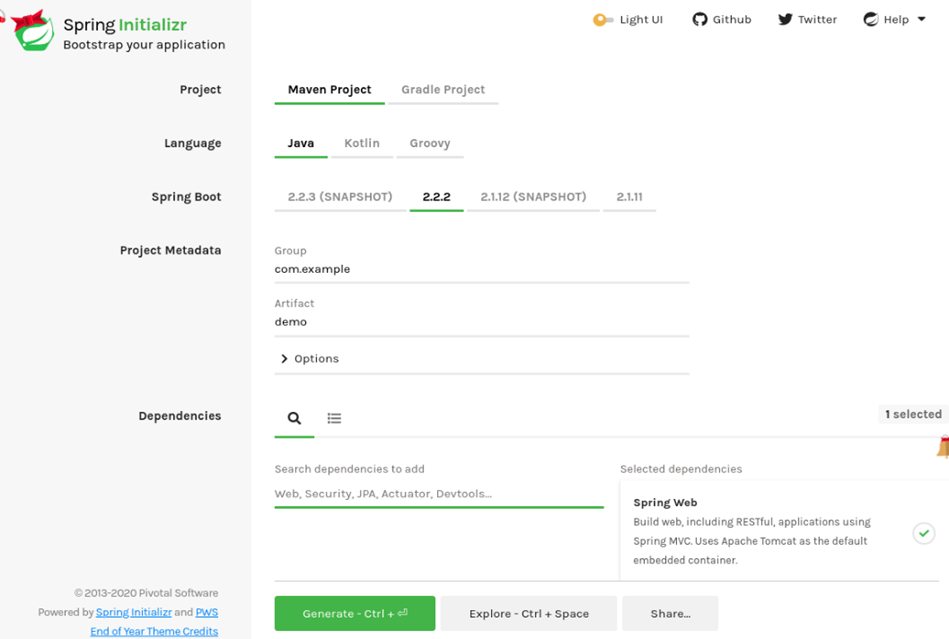Remove Spring Web via checkmark icon

click(924, 533)
